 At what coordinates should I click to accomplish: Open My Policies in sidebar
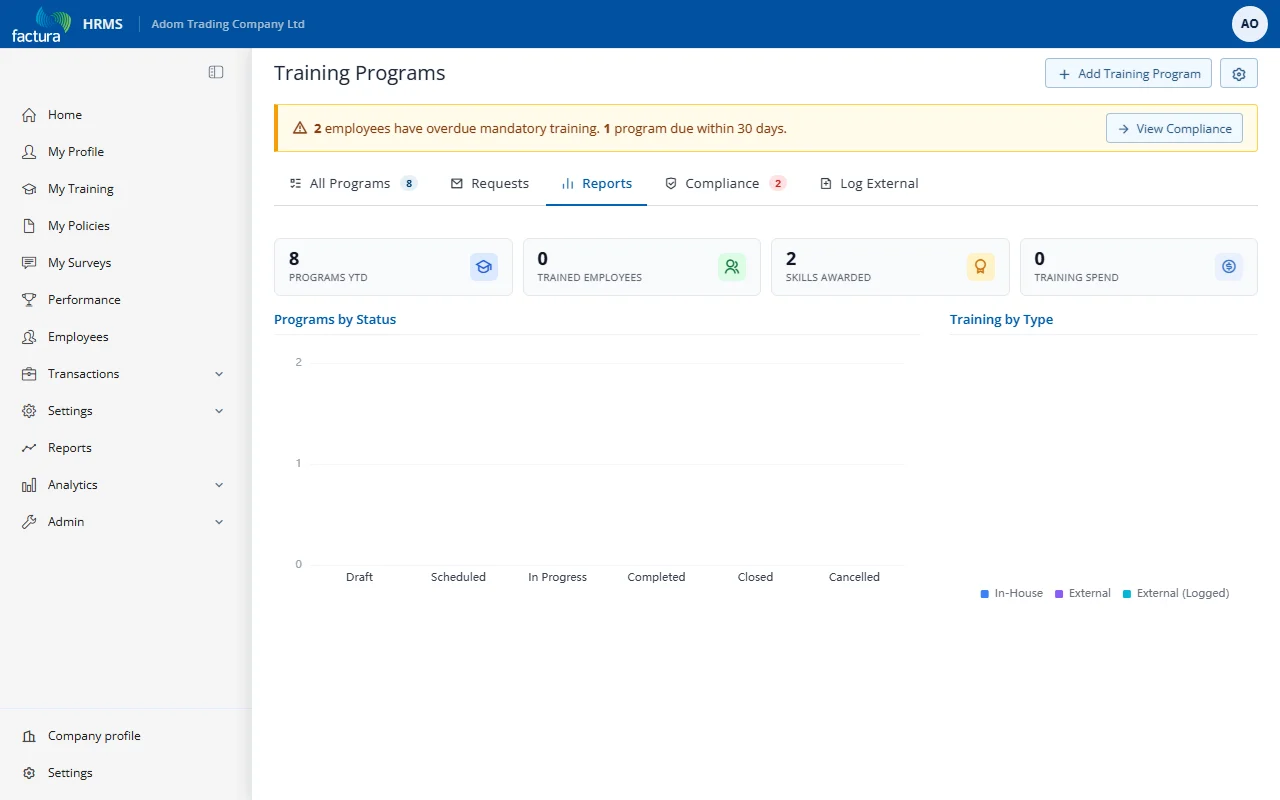(126, 226)
